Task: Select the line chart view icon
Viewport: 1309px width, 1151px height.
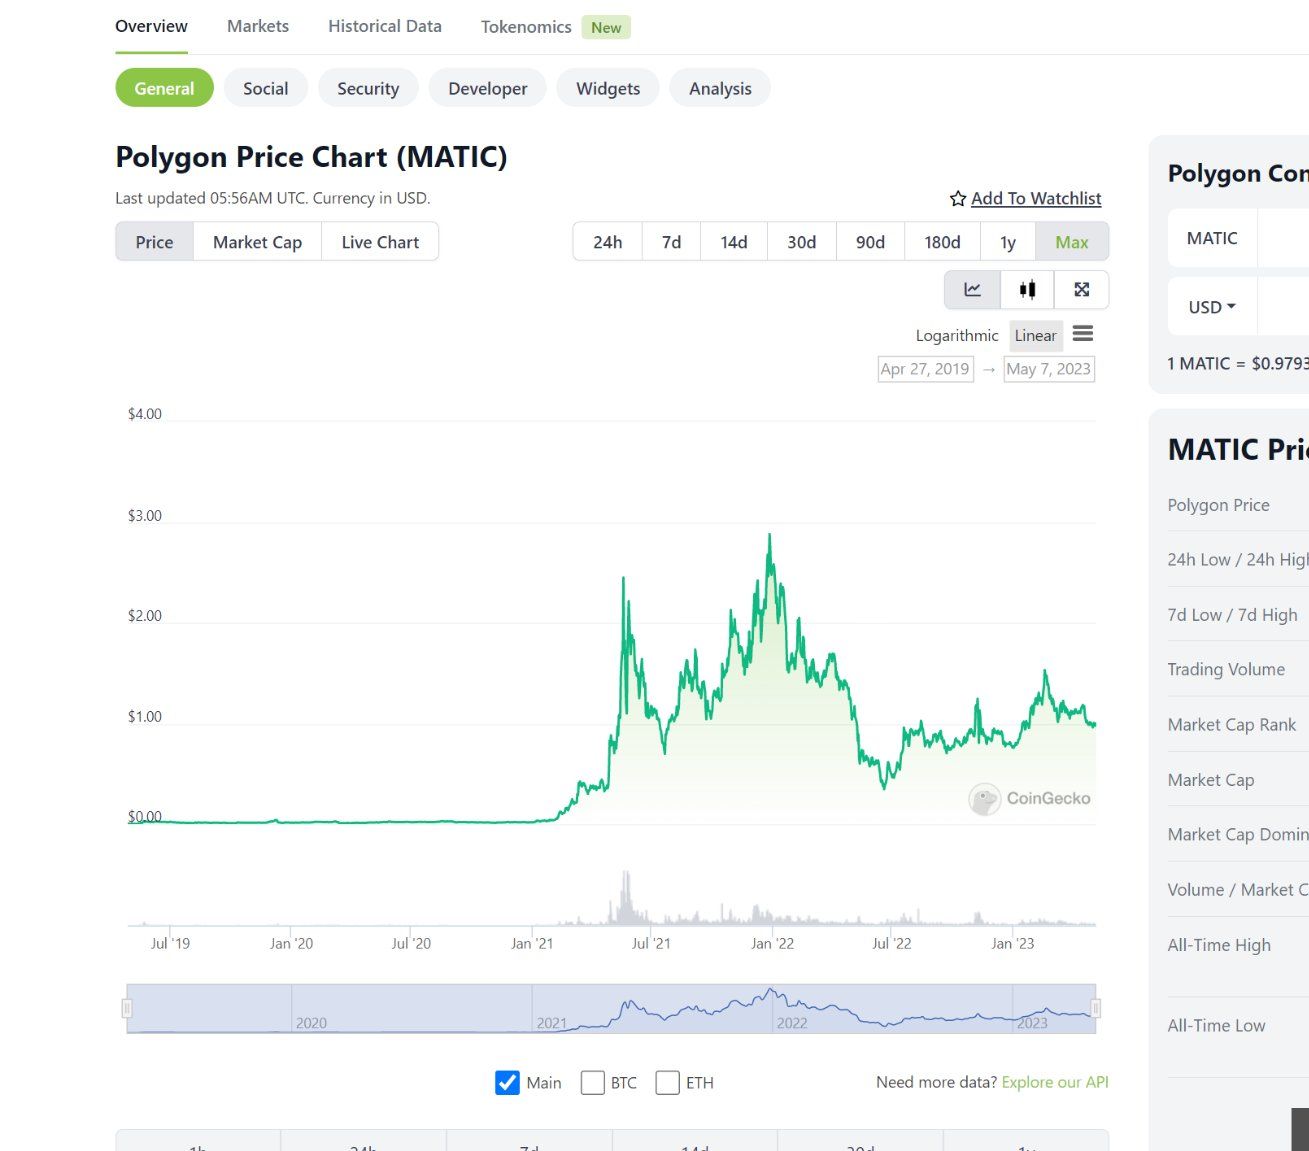Action: coord(972,290)
